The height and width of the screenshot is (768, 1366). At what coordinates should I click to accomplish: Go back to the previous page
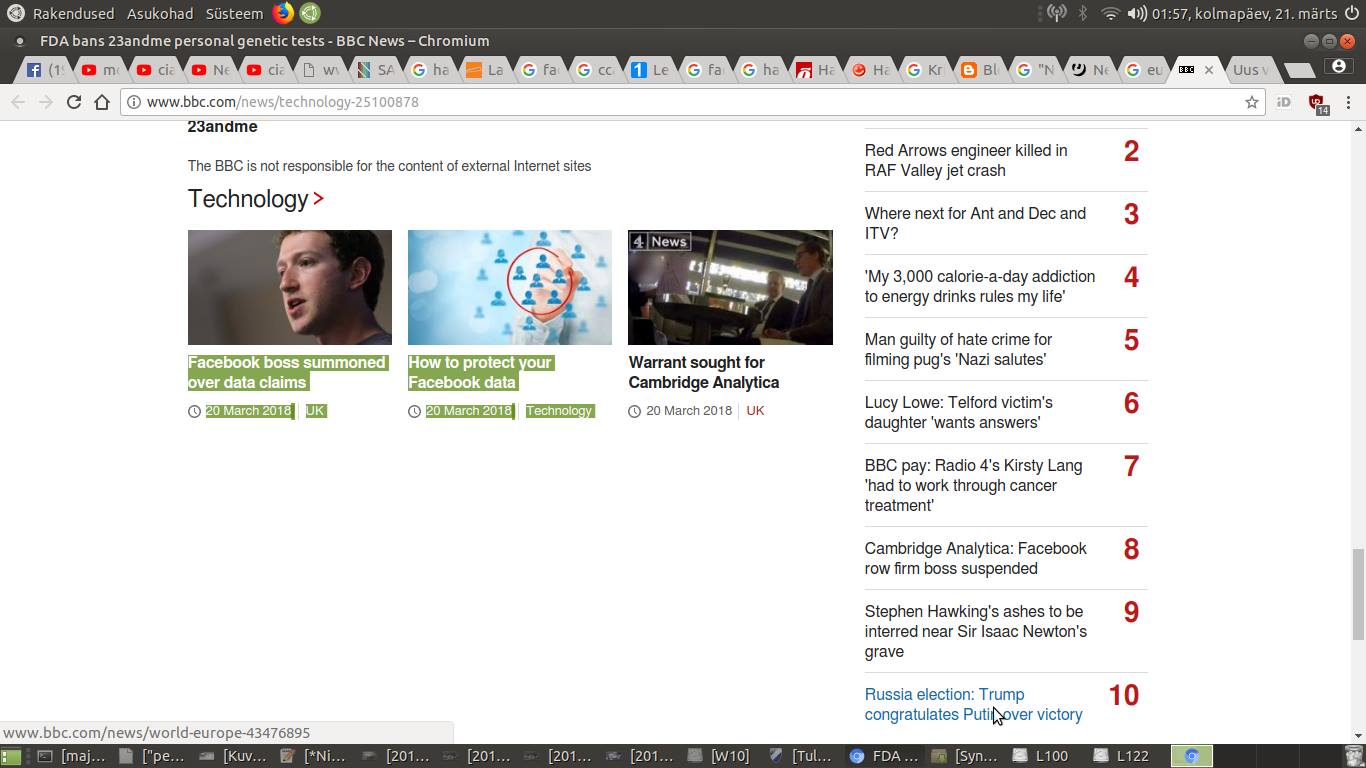point(17,102)
